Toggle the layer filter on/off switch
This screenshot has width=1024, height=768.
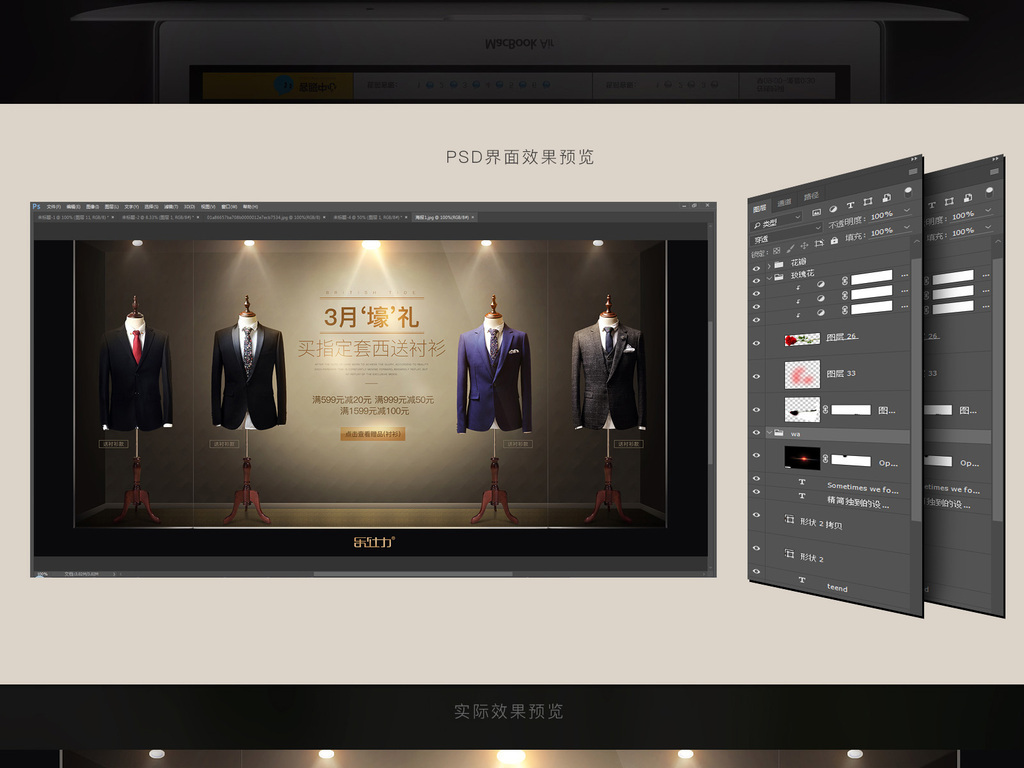point(908,190)
